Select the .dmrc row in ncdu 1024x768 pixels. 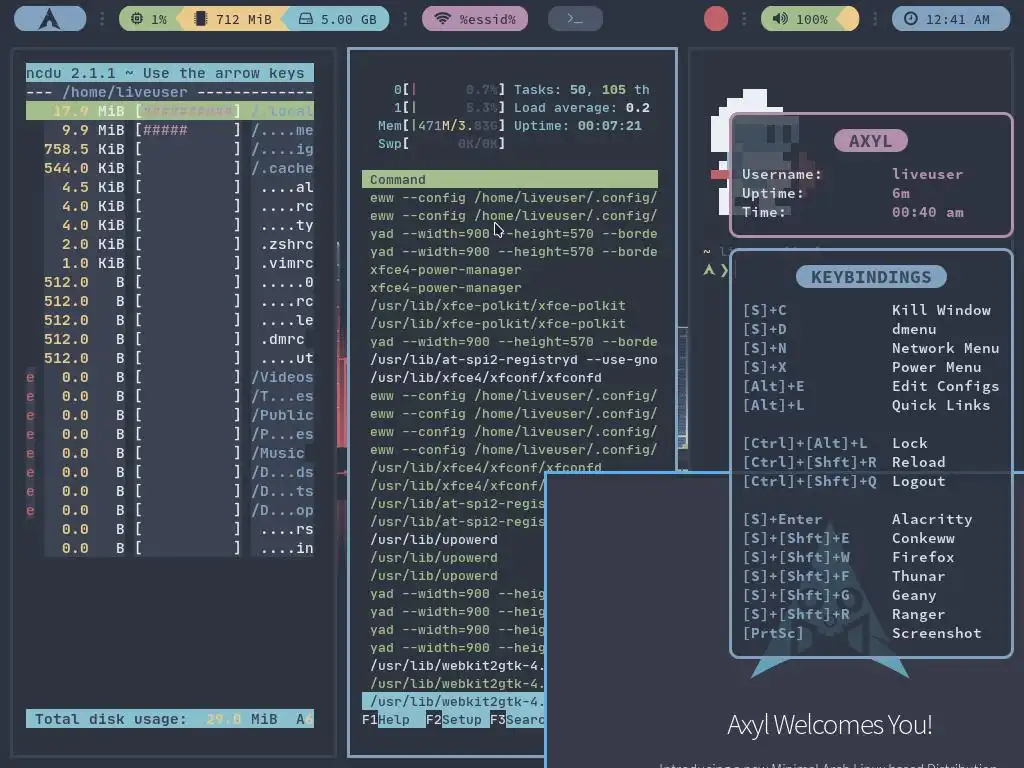[170, 339]
